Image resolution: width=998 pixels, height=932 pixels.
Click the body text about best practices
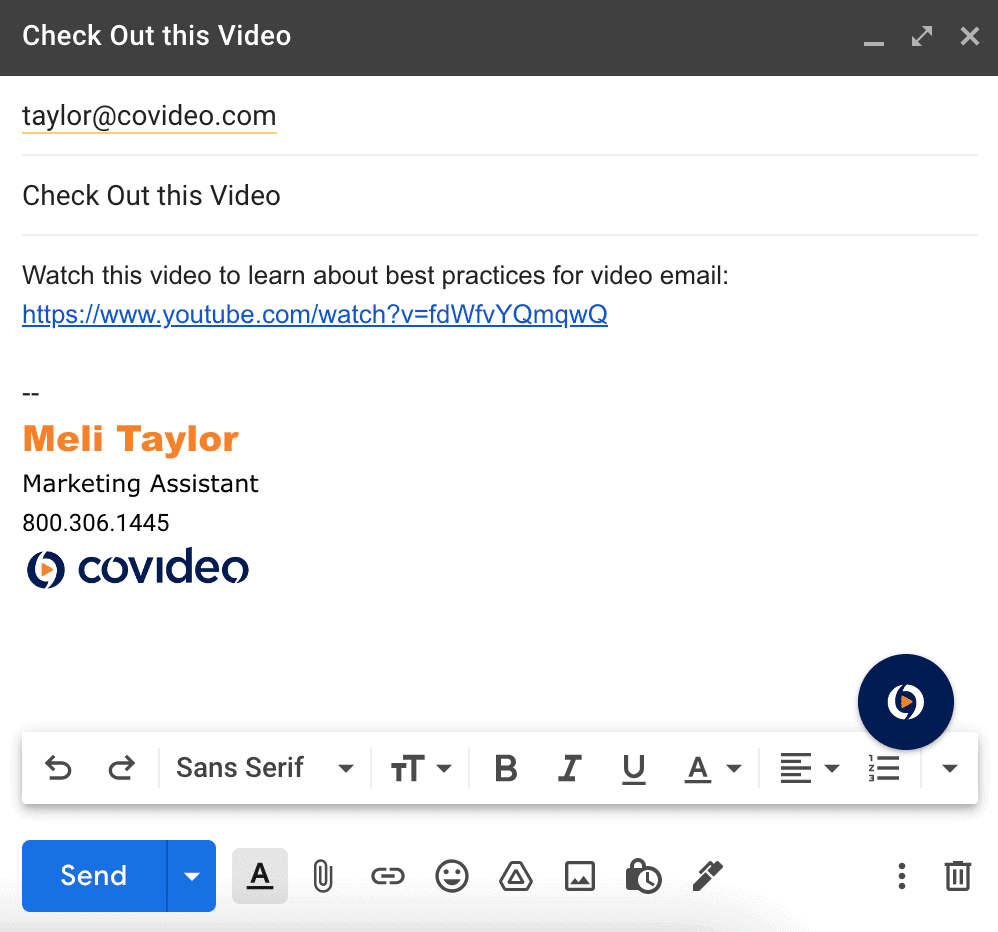pos(376,276)
